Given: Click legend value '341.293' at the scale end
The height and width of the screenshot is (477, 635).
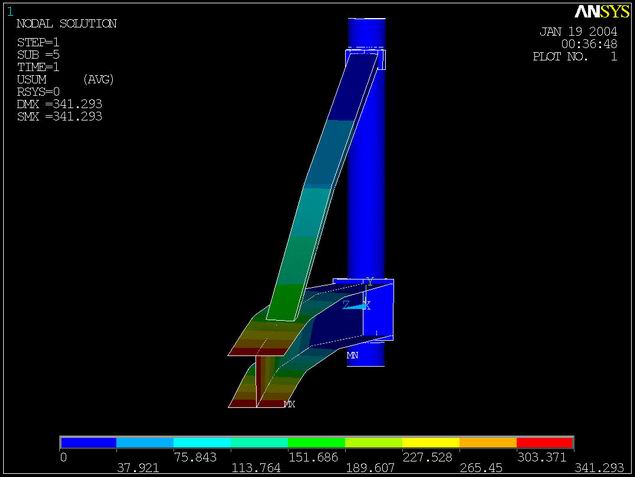Looking at the screenshot, I should [599, 468].
